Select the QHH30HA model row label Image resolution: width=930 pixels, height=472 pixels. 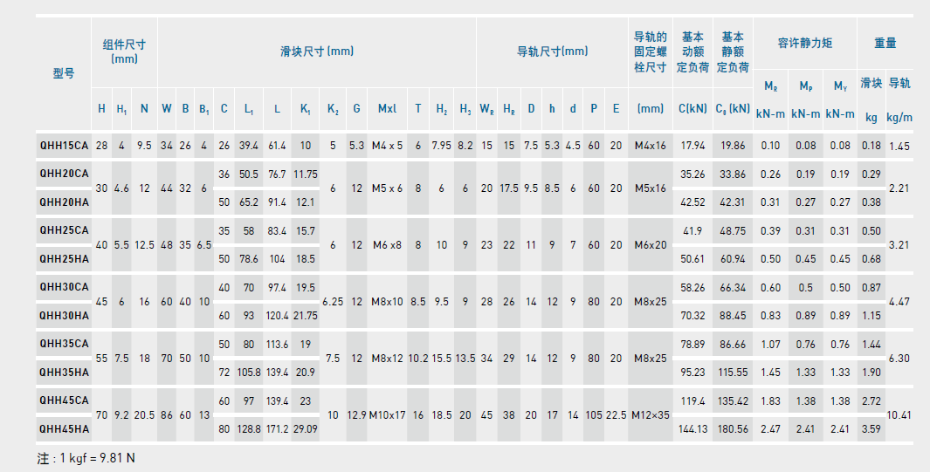point(63,315)
